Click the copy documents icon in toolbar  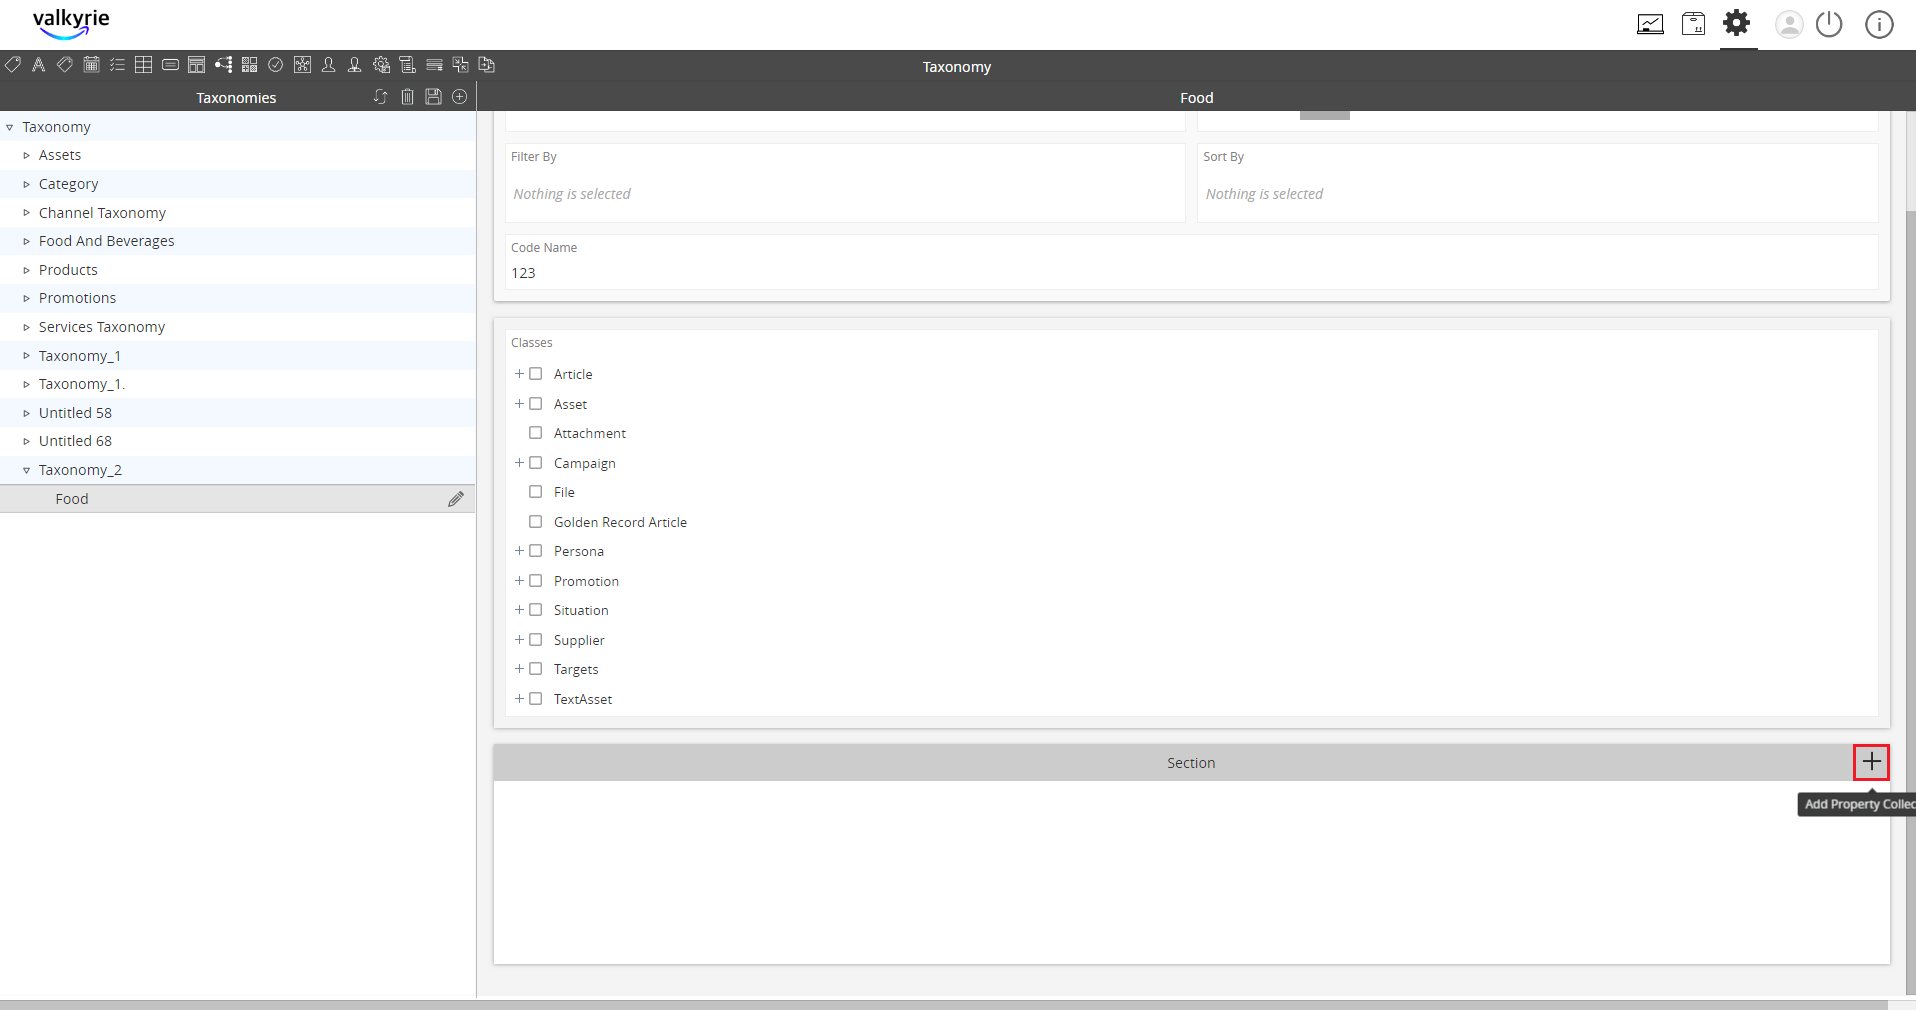[487, 65]
